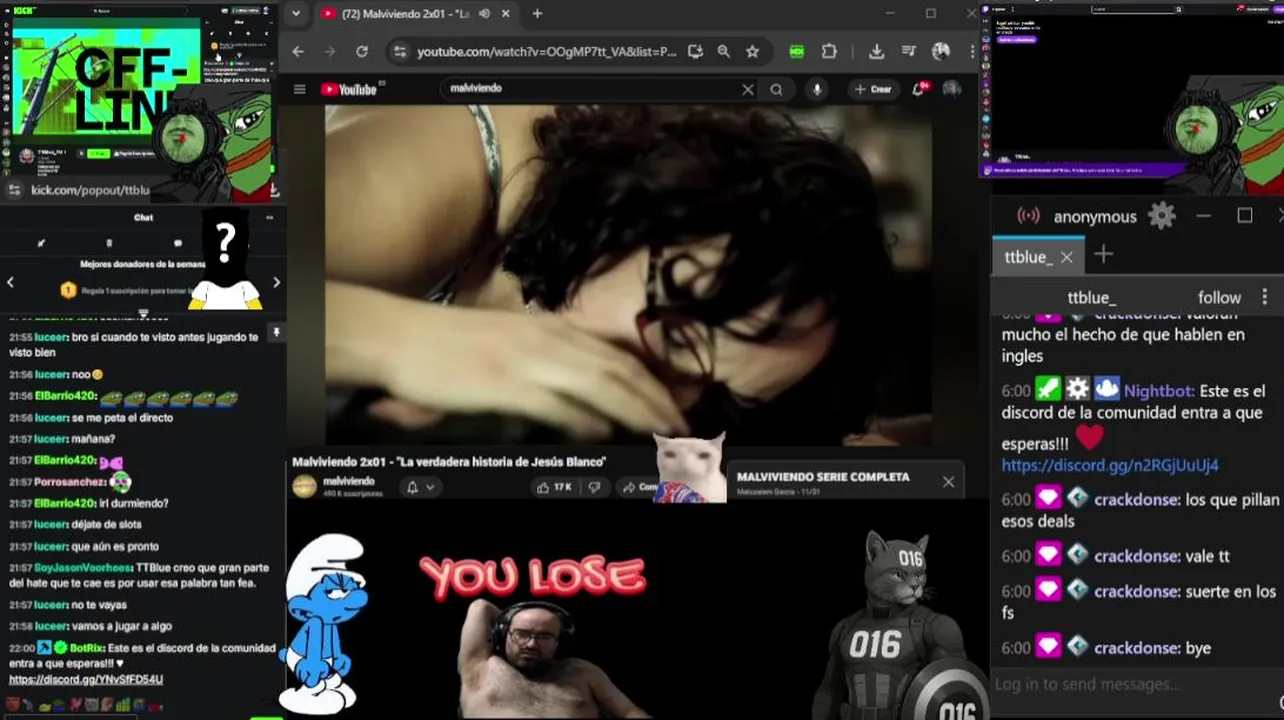Click follow in the ttblue_ chat header
The image size is (1284, 720).
pos(1219,298)
